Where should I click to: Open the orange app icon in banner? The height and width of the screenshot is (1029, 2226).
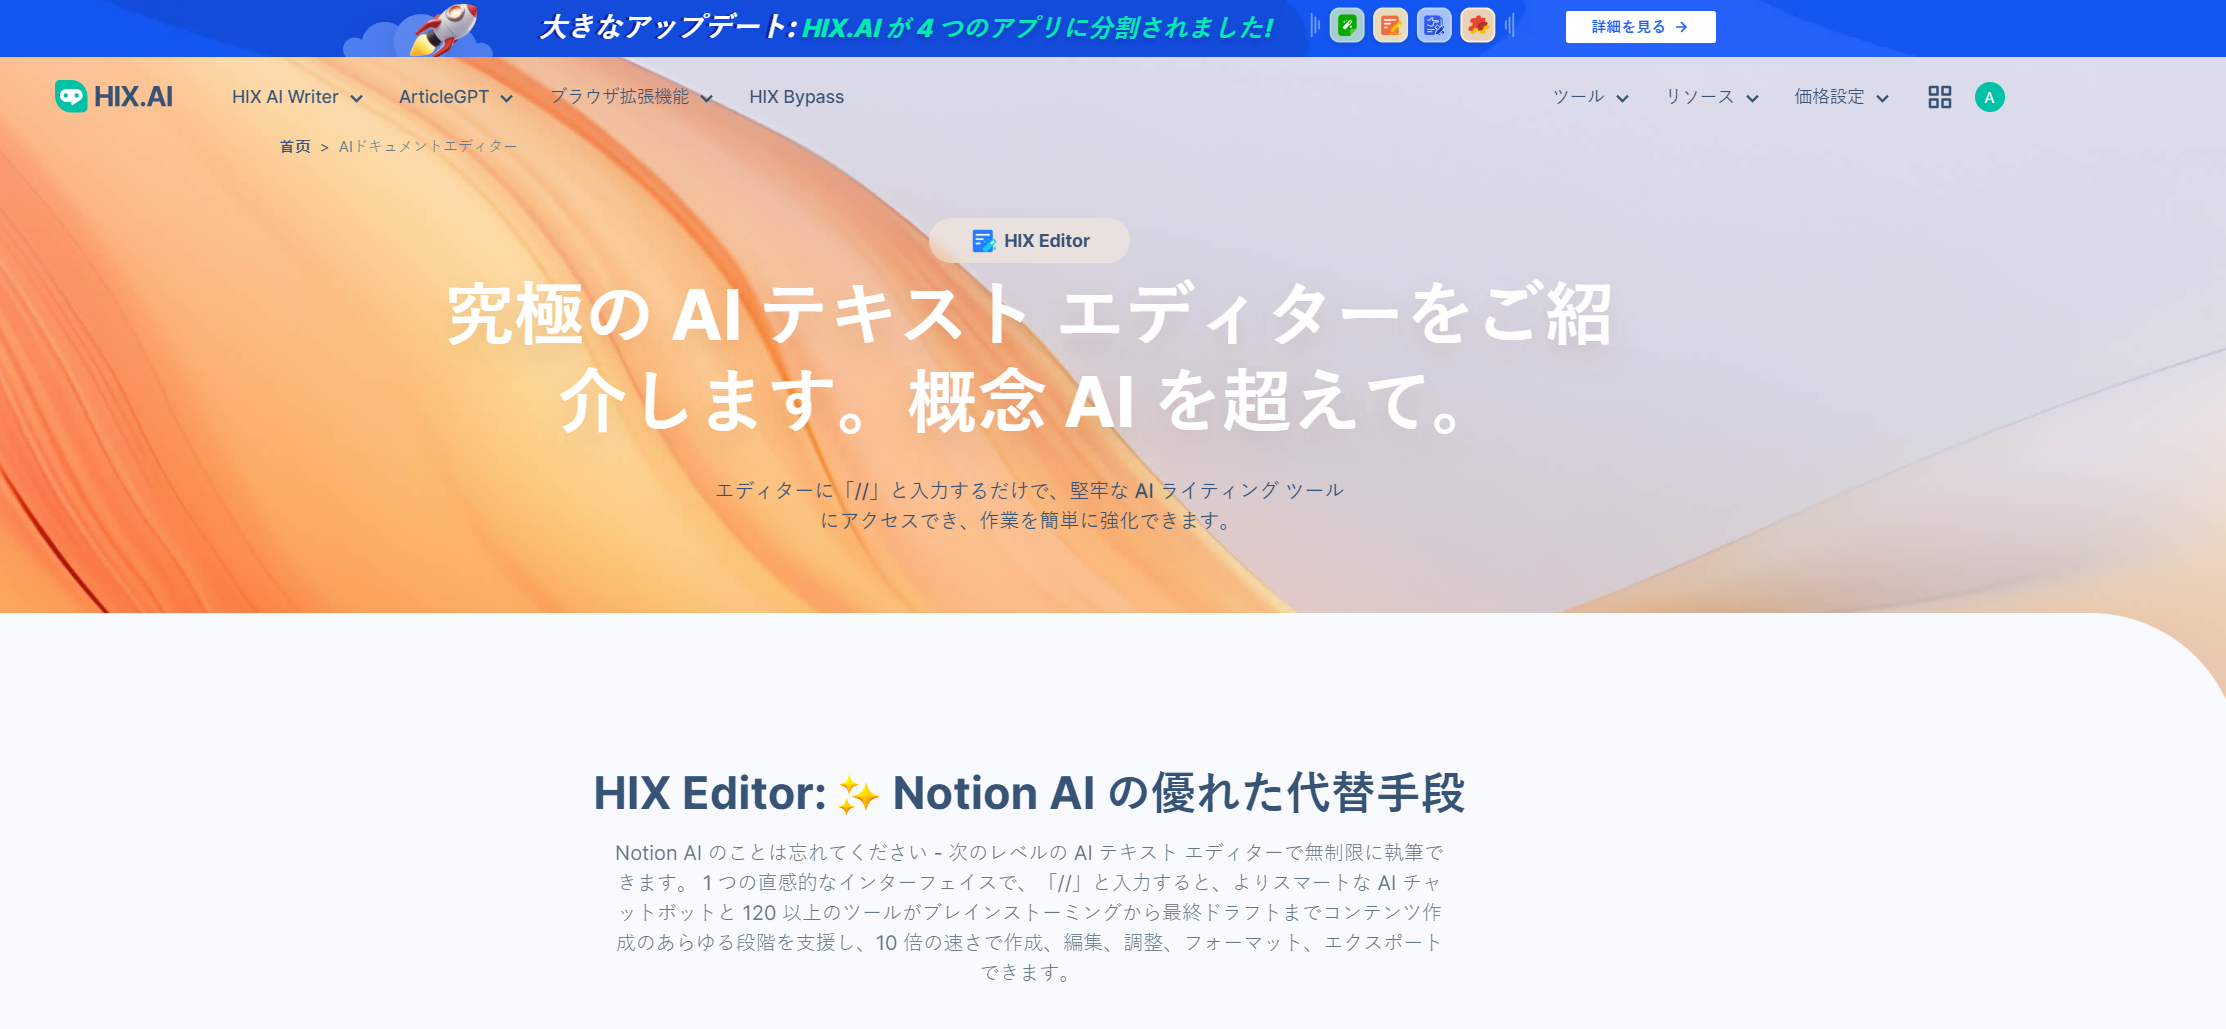(x=1390, y=26)
